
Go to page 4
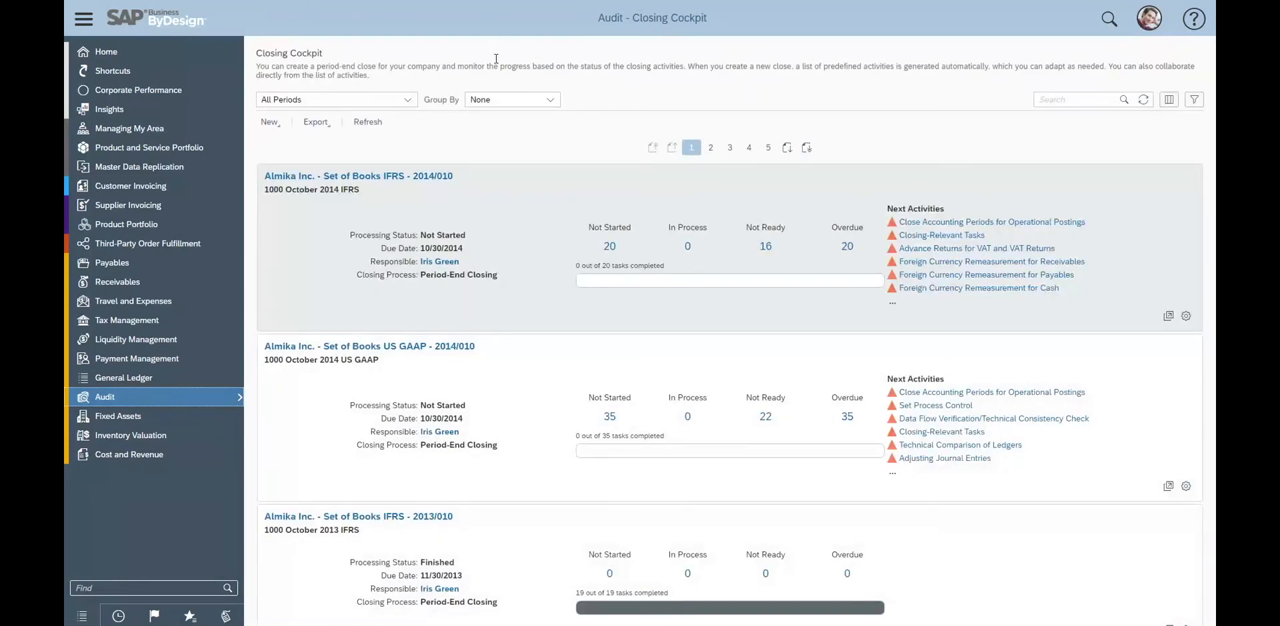tap(748, 147)
